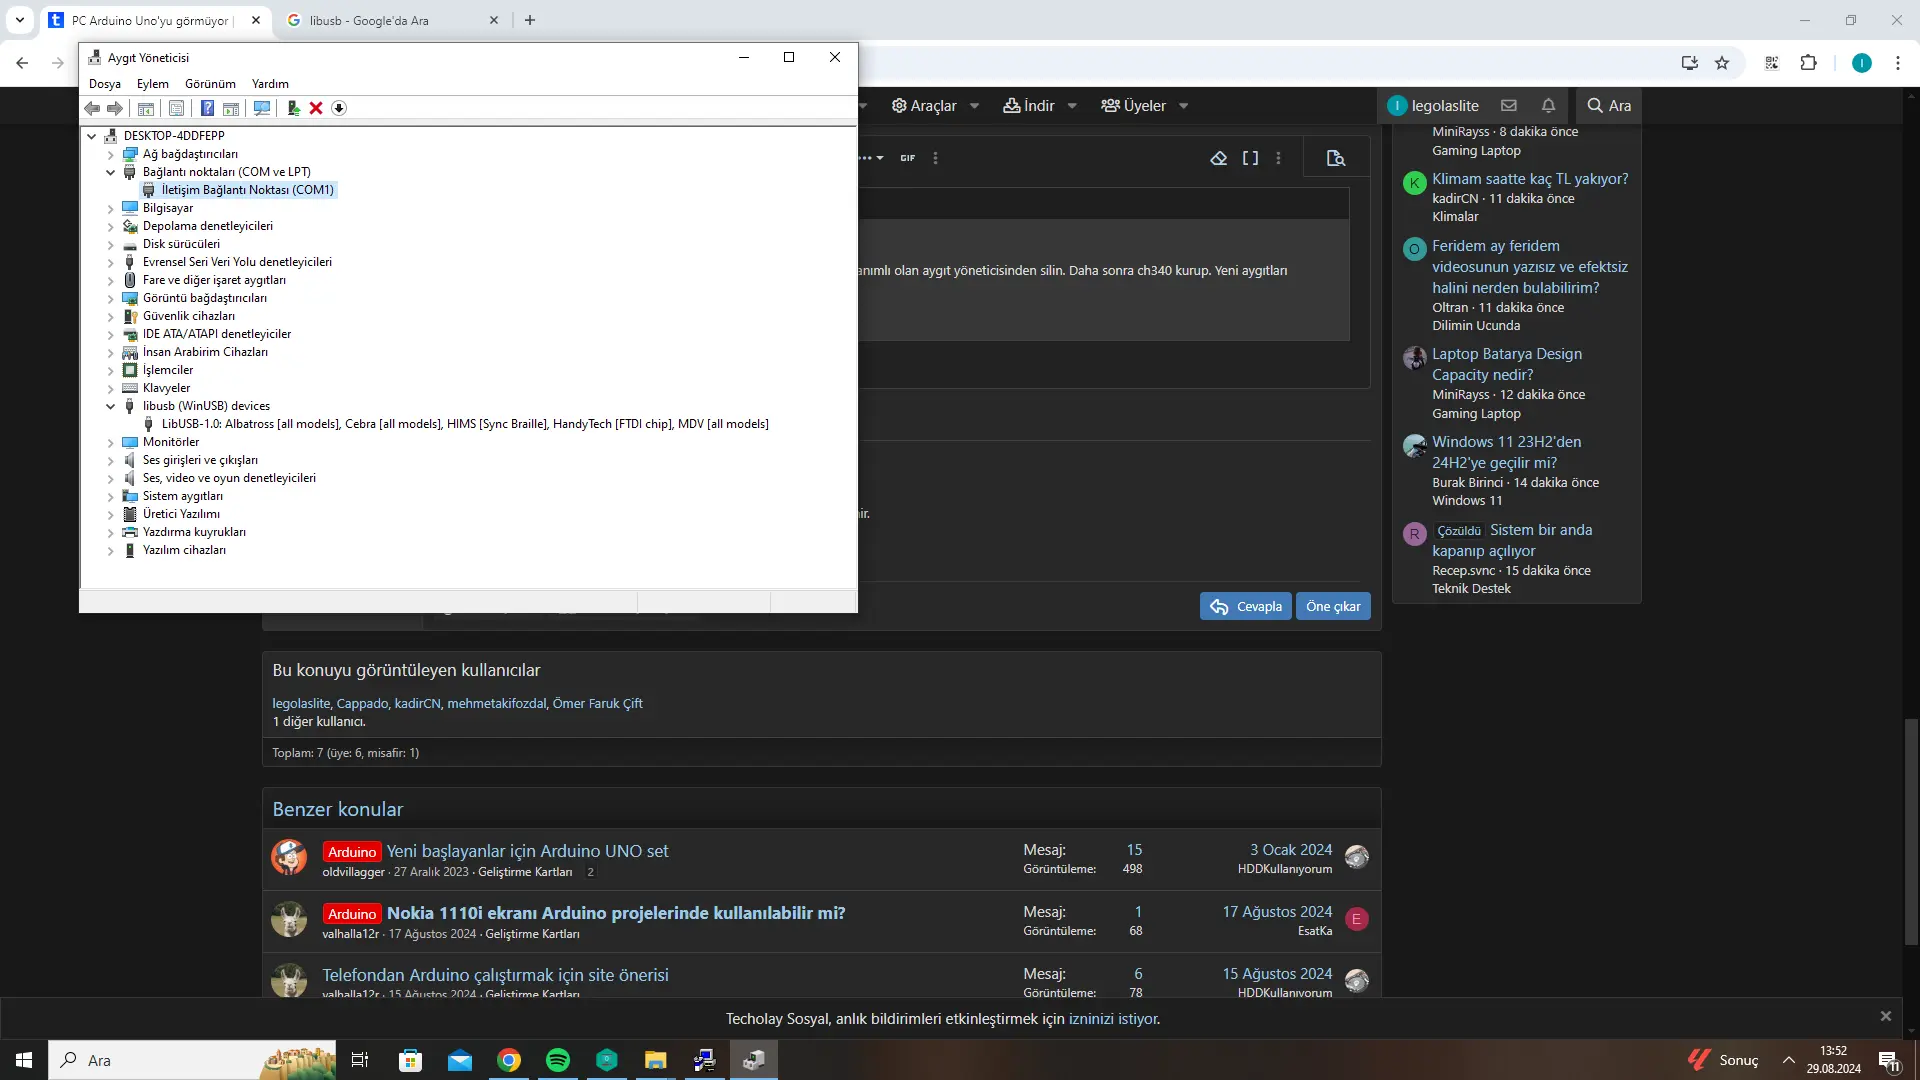Open the Windows Start menu

click(x=24, y=1060)
